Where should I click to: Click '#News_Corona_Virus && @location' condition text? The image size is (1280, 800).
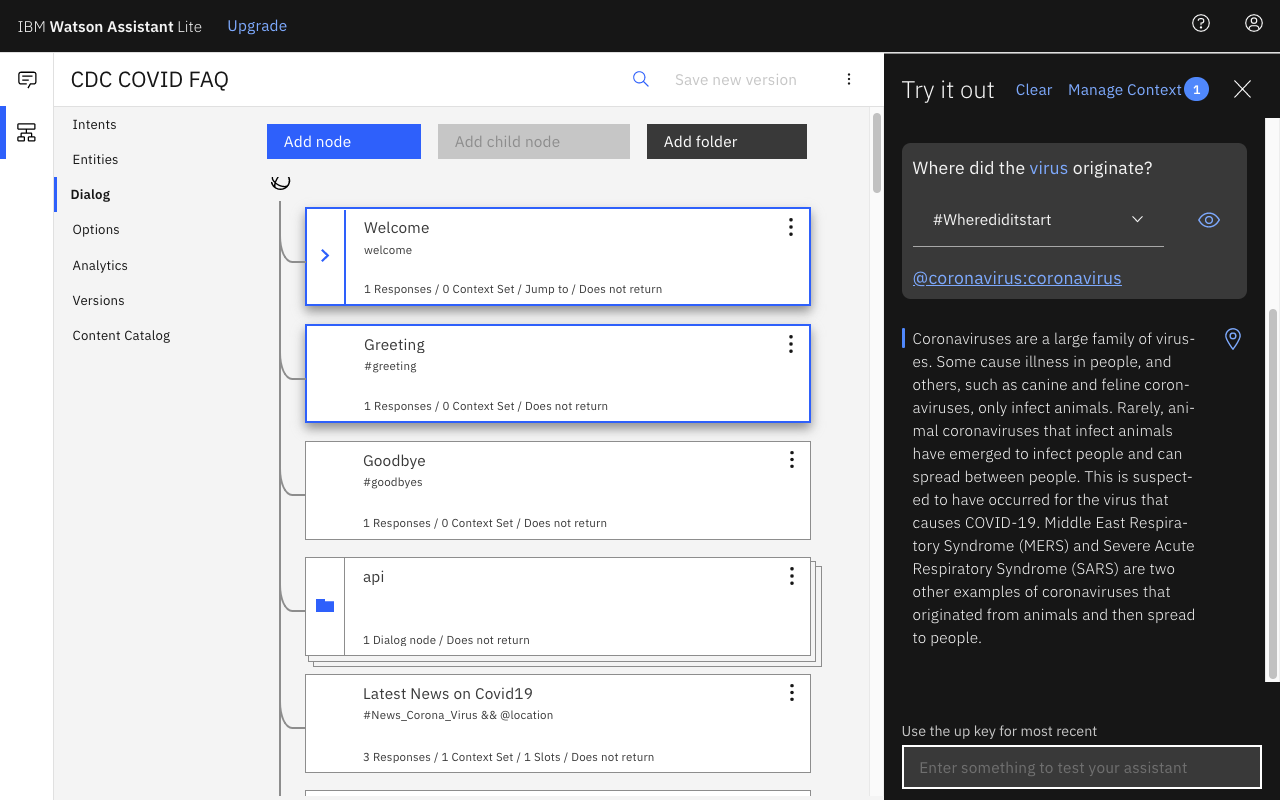pos(458,715)
